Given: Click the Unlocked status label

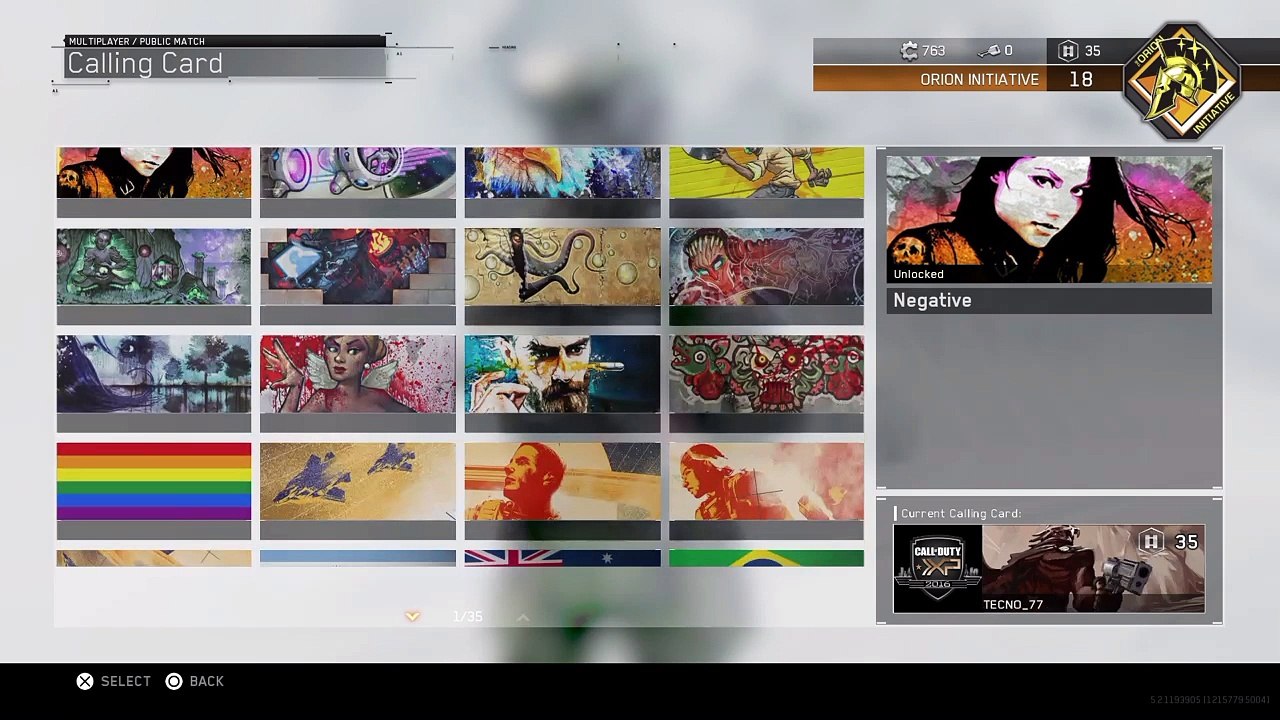Looking at the screenshot, I should 919,274.
